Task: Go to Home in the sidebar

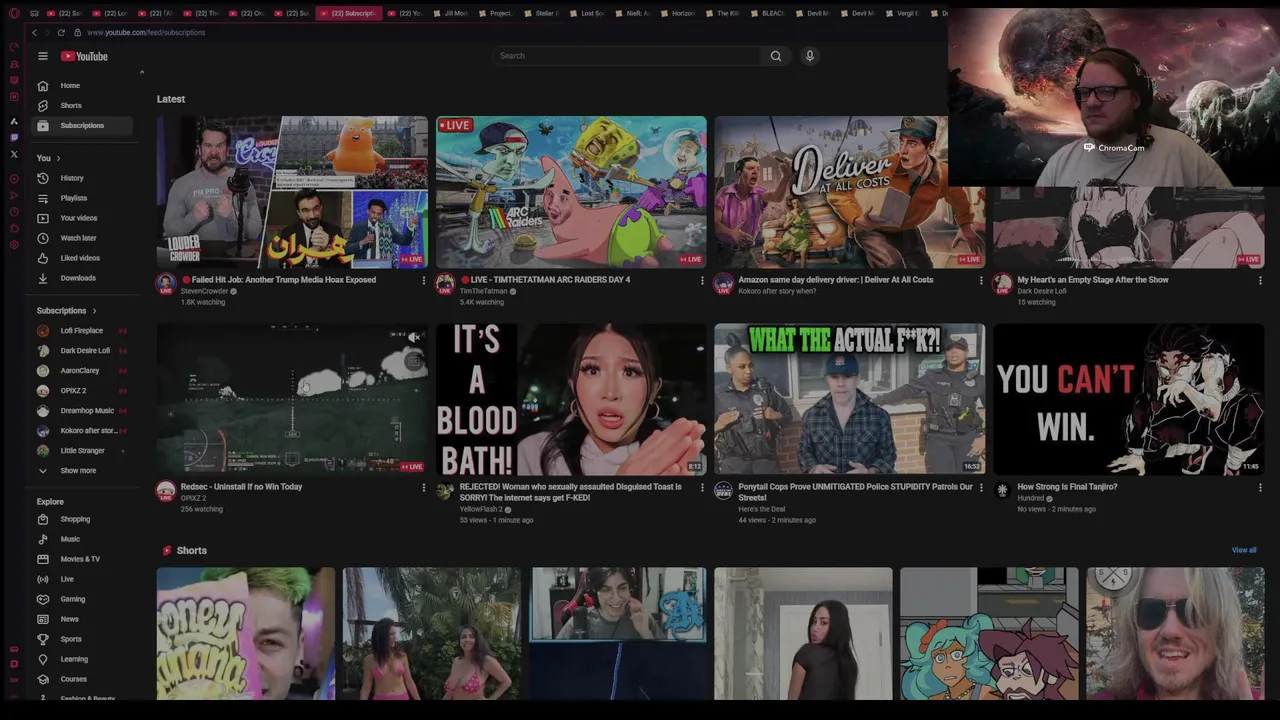Action: pos(83,85)
